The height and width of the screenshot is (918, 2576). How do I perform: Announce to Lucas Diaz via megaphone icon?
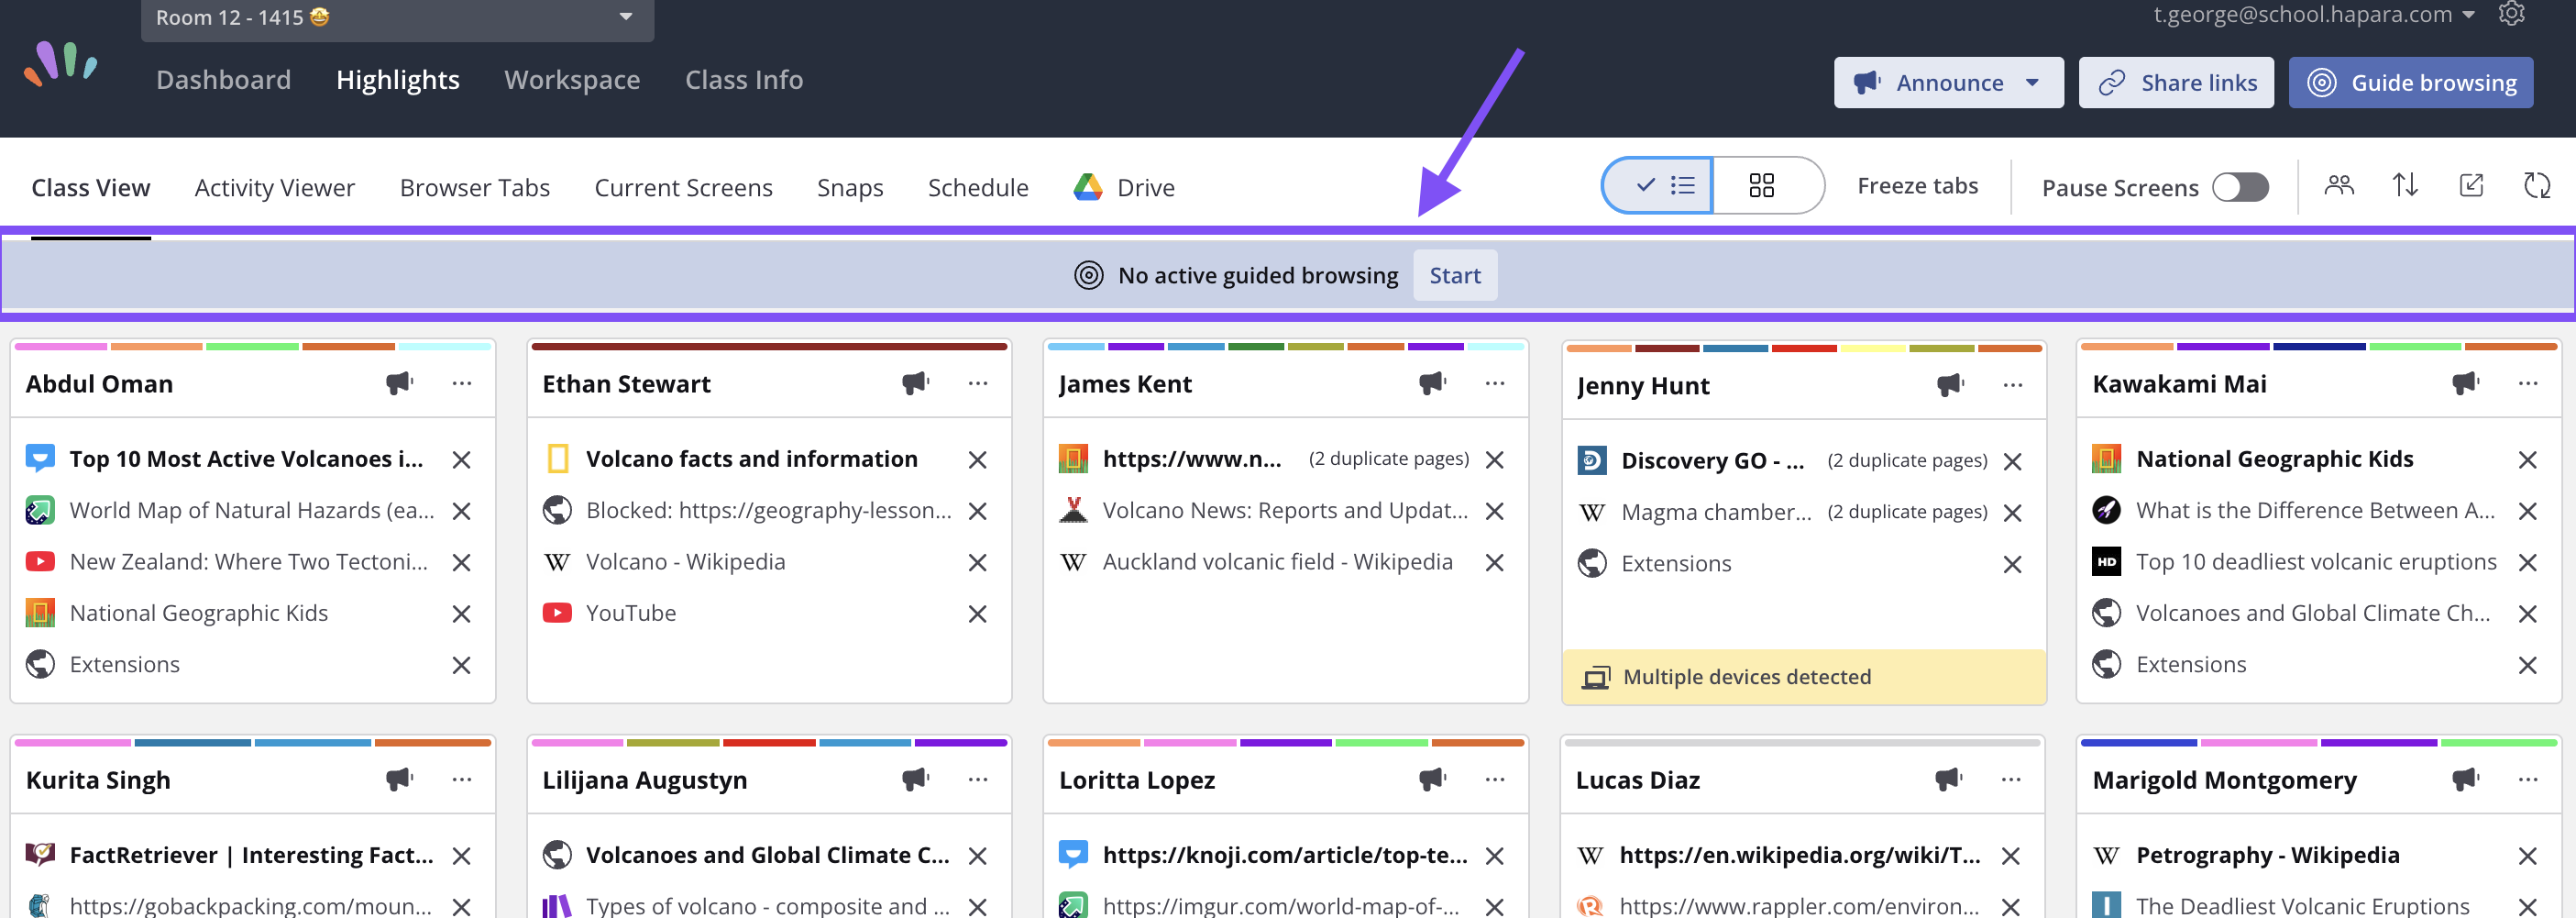pos(1948,779)
